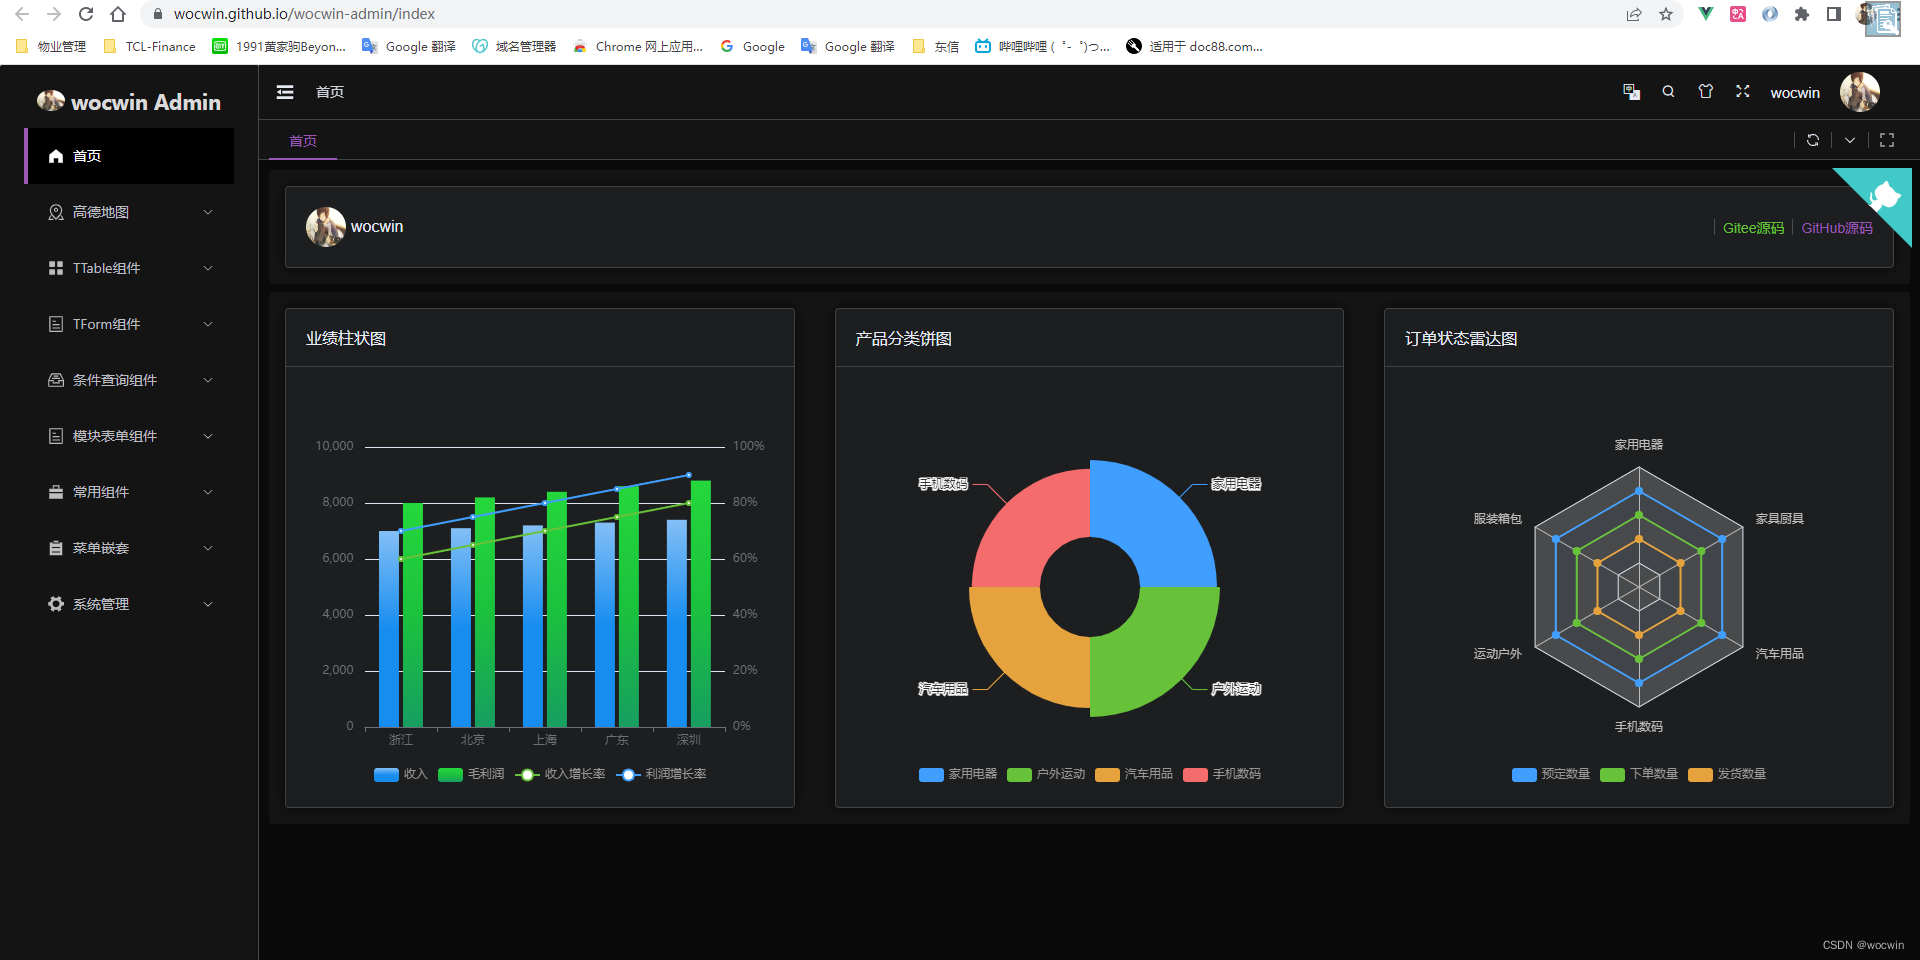Enter fullscreen via the expand icon
The height and width of the screenshot is (960, 1920).
(1742, 91)
